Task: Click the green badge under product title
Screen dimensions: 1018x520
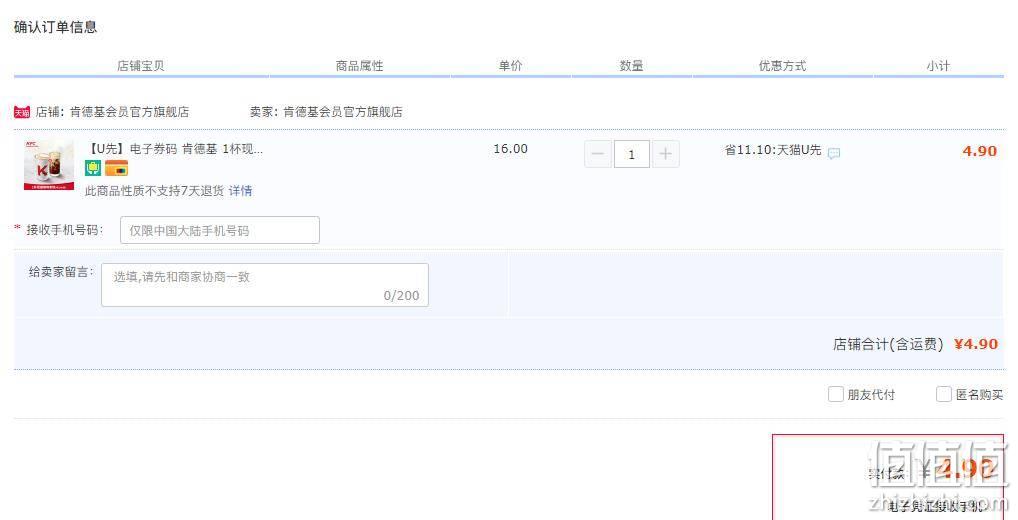Action: (x=93, y=169)
